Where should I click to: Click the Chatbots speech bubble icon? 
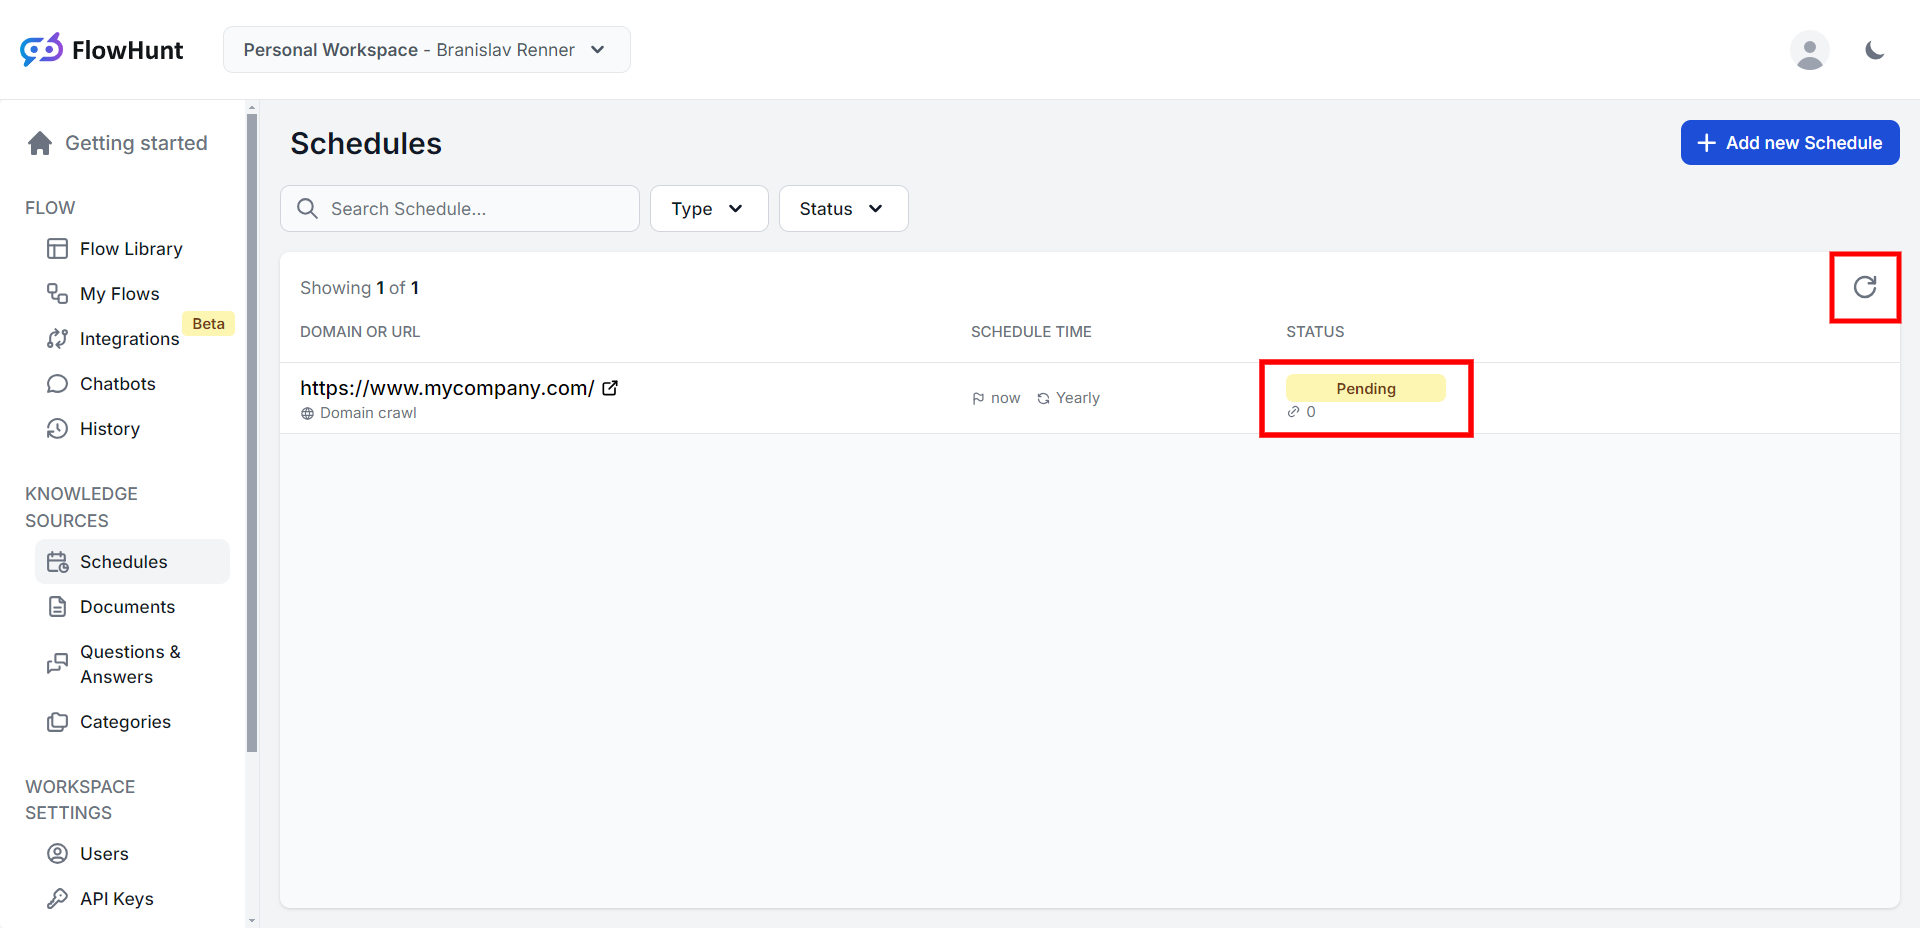click(57, 384)
